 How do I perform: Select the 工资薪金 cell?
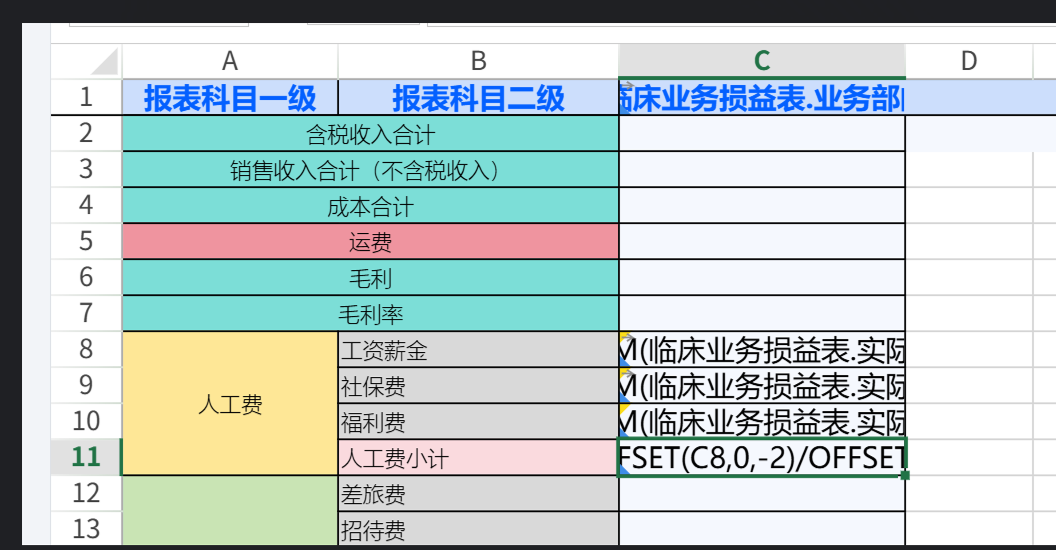tap(478, 350)
